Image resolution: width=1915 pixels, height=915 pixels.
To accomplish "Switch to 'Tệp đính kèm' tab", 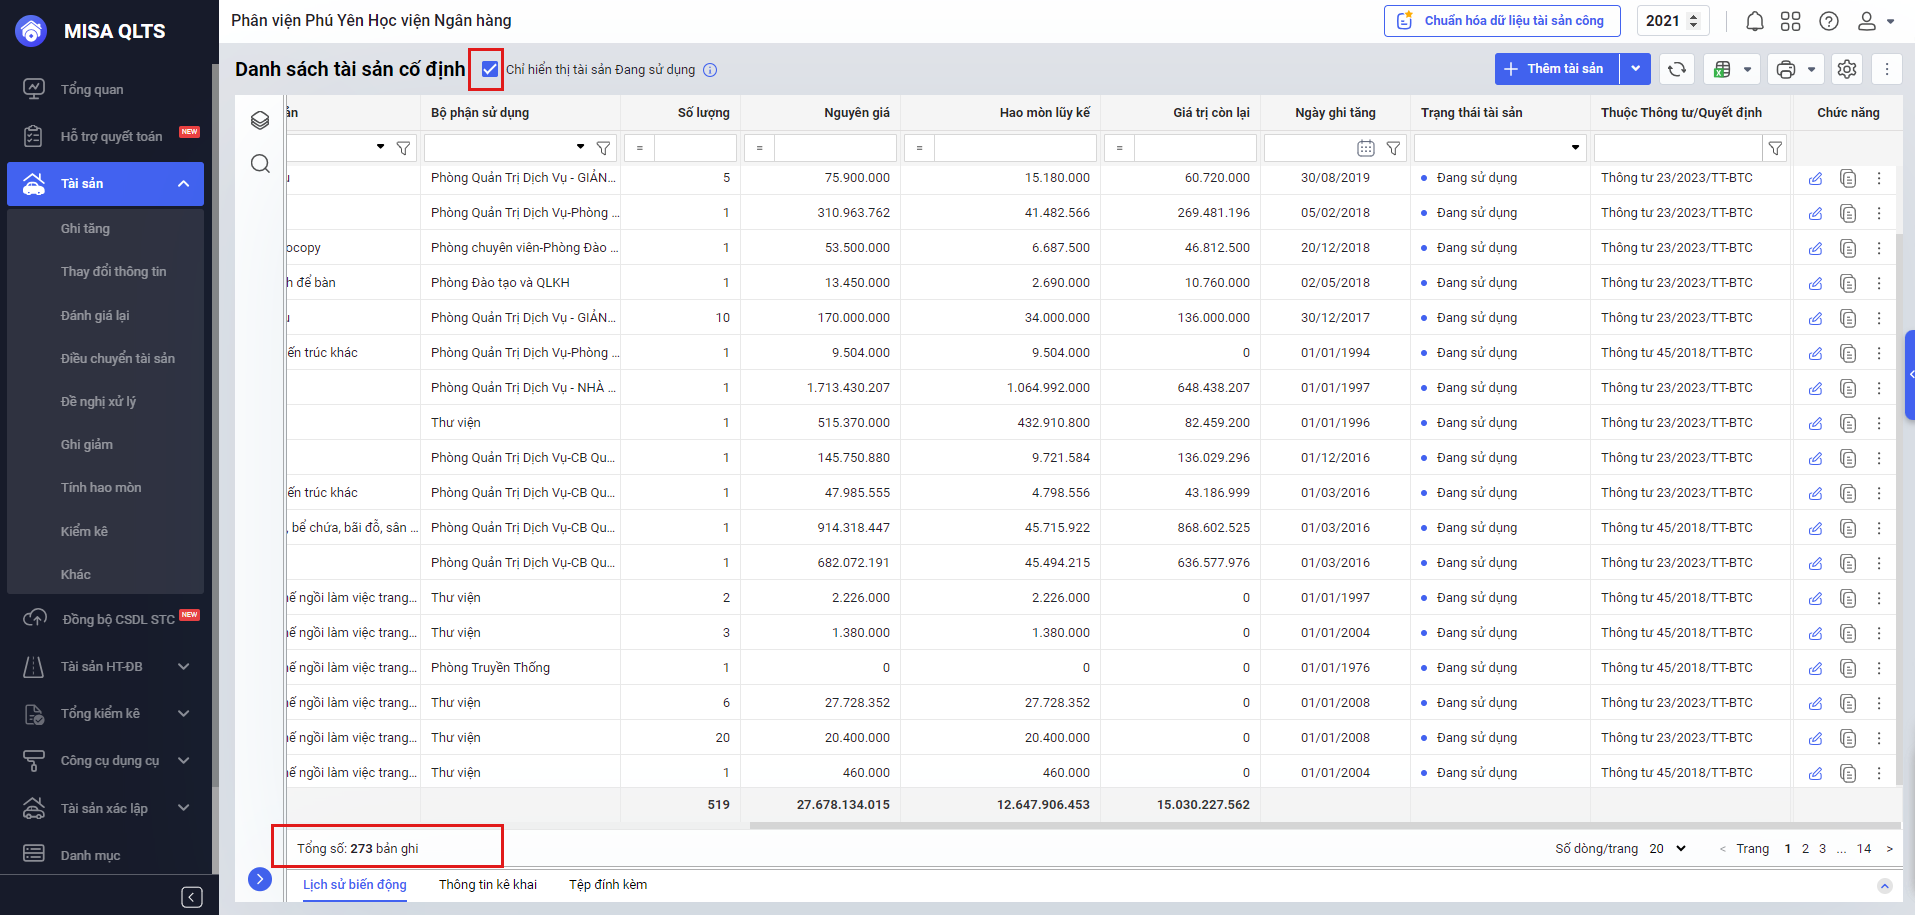I will pyautogui.click(x=608, y=885).
